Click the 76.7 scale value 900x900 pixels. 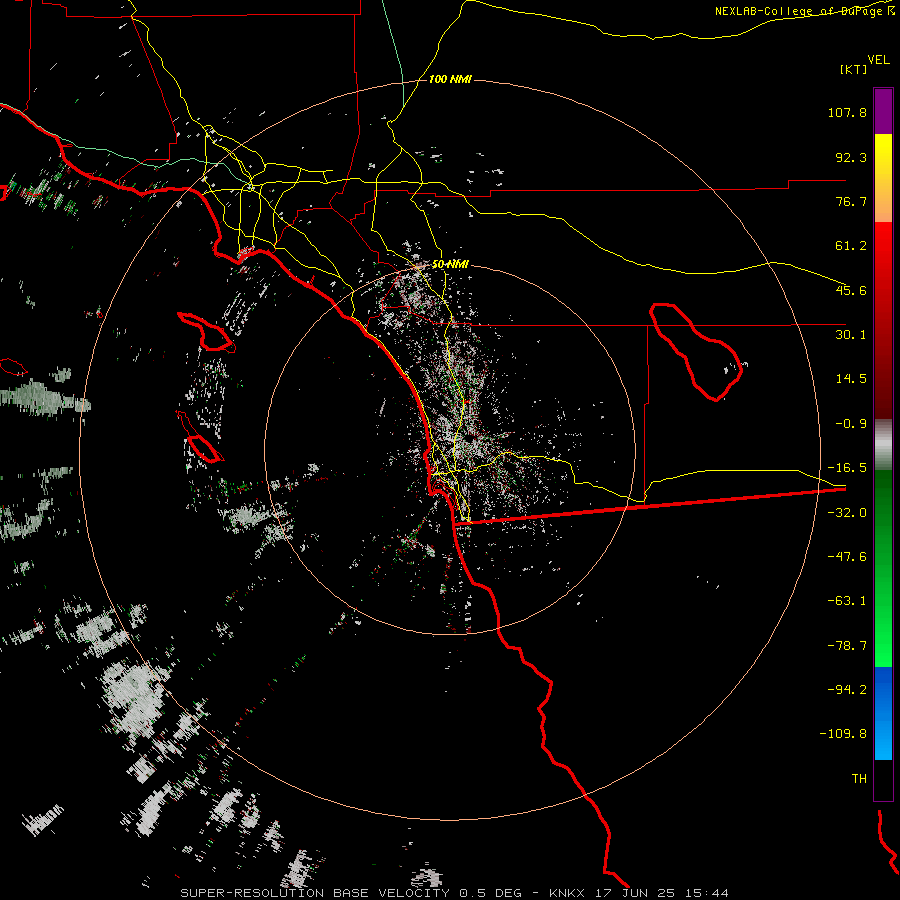pyautogui.click(x=851, y=201)
